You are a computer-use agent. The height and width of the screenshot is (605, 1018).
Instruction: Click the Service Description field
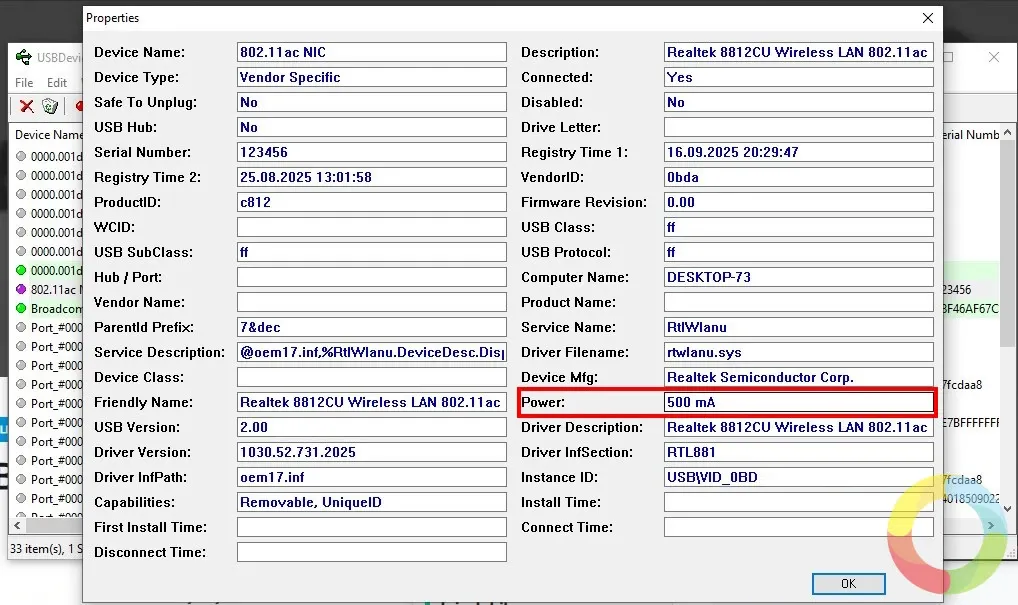click(x=371, y=352)
